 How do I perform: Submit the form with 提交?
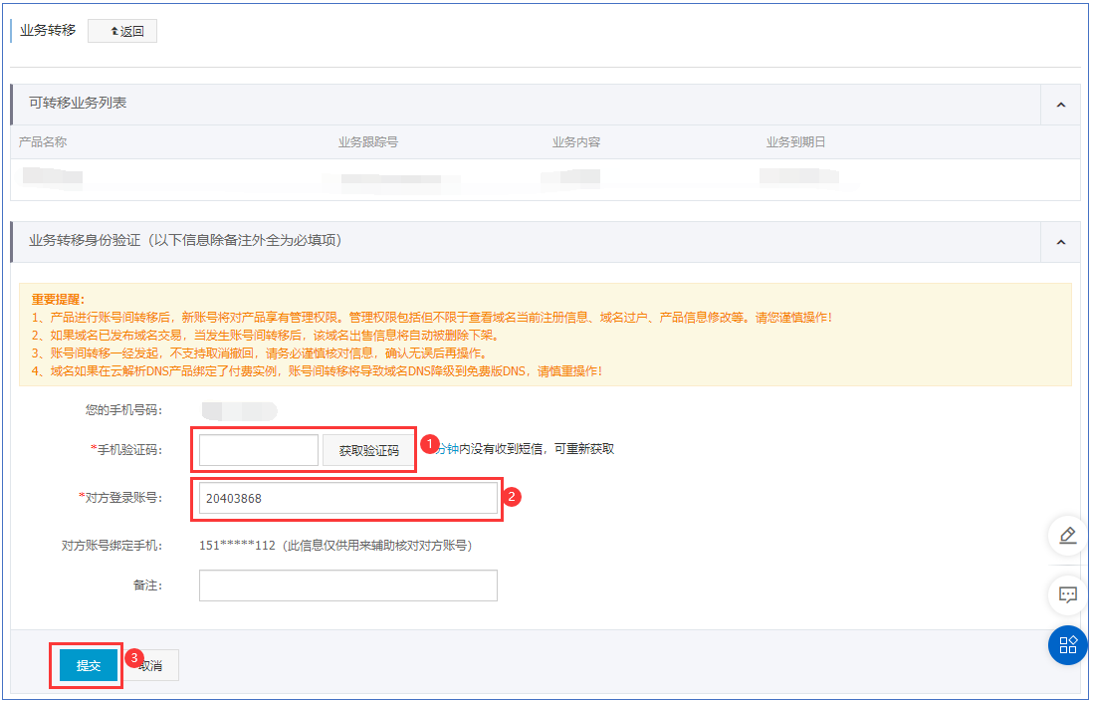coord(88,666)
